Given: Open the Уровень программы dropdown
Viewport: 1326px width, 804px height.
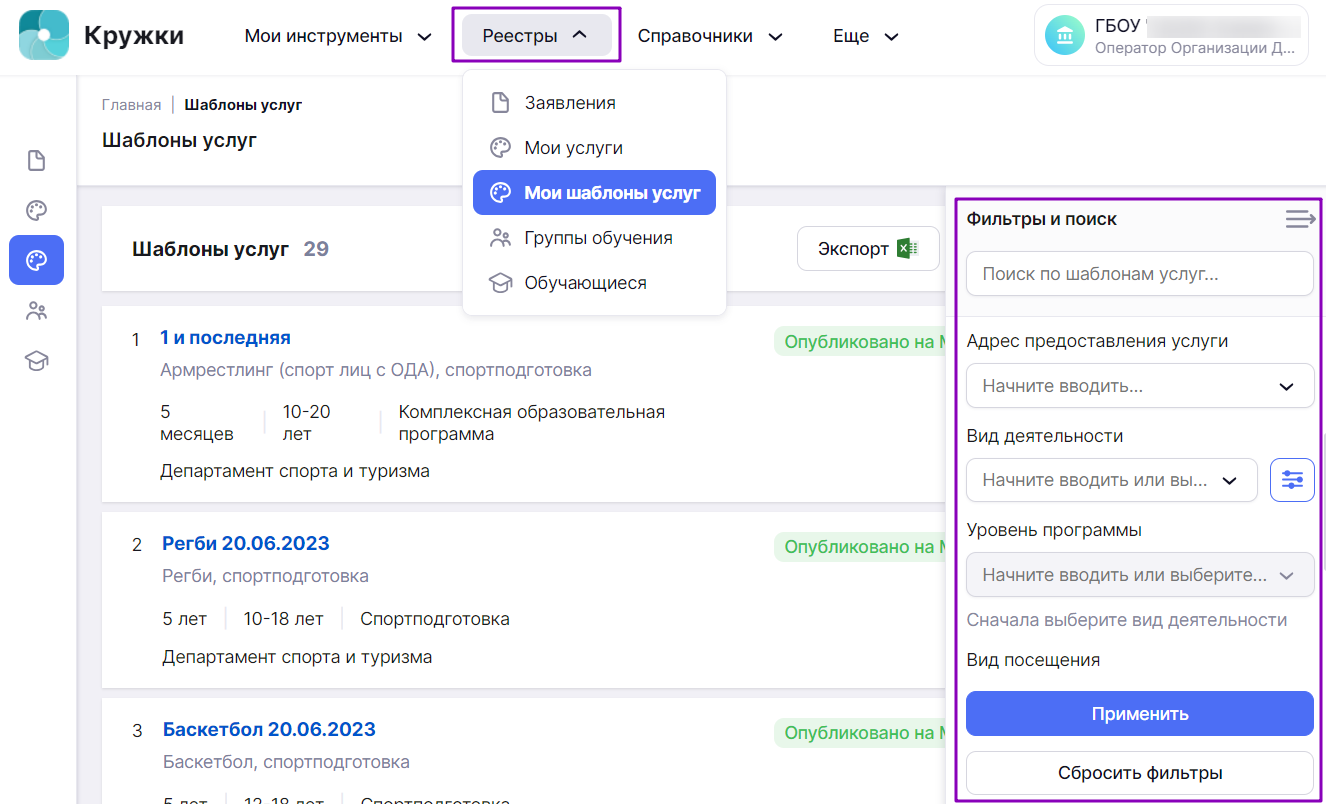Looking at the screenshot, I should click(1140, 575).
